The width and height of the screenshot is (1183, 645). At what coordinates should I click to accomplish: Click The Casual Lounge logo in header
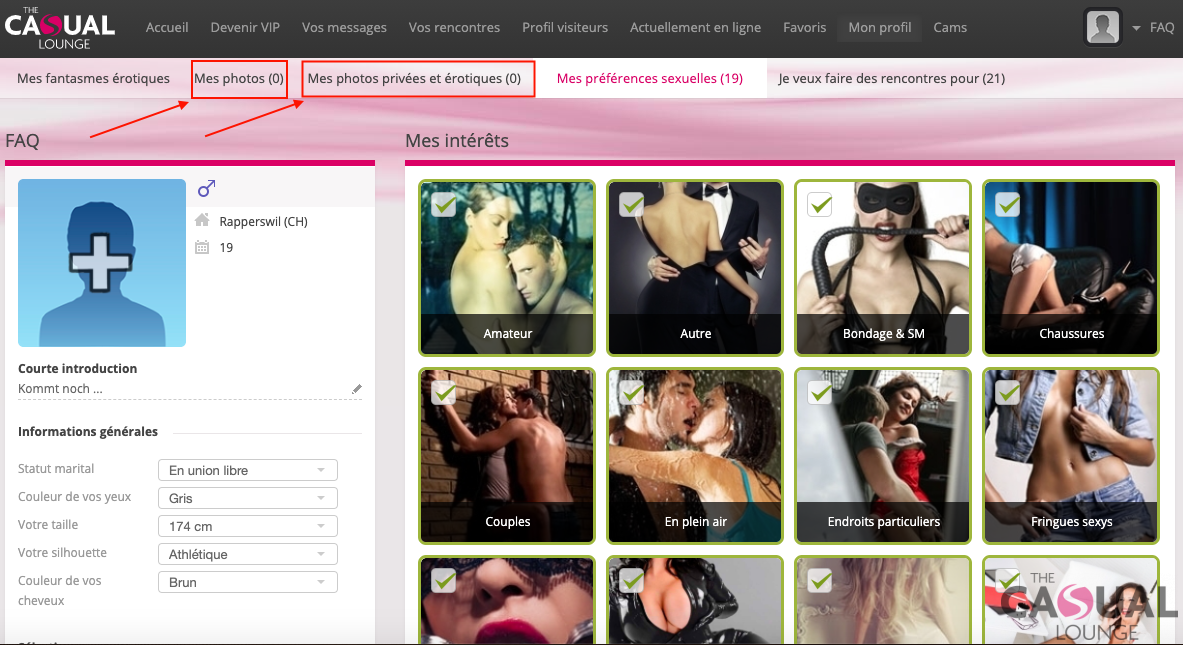(x=60, y=28)
